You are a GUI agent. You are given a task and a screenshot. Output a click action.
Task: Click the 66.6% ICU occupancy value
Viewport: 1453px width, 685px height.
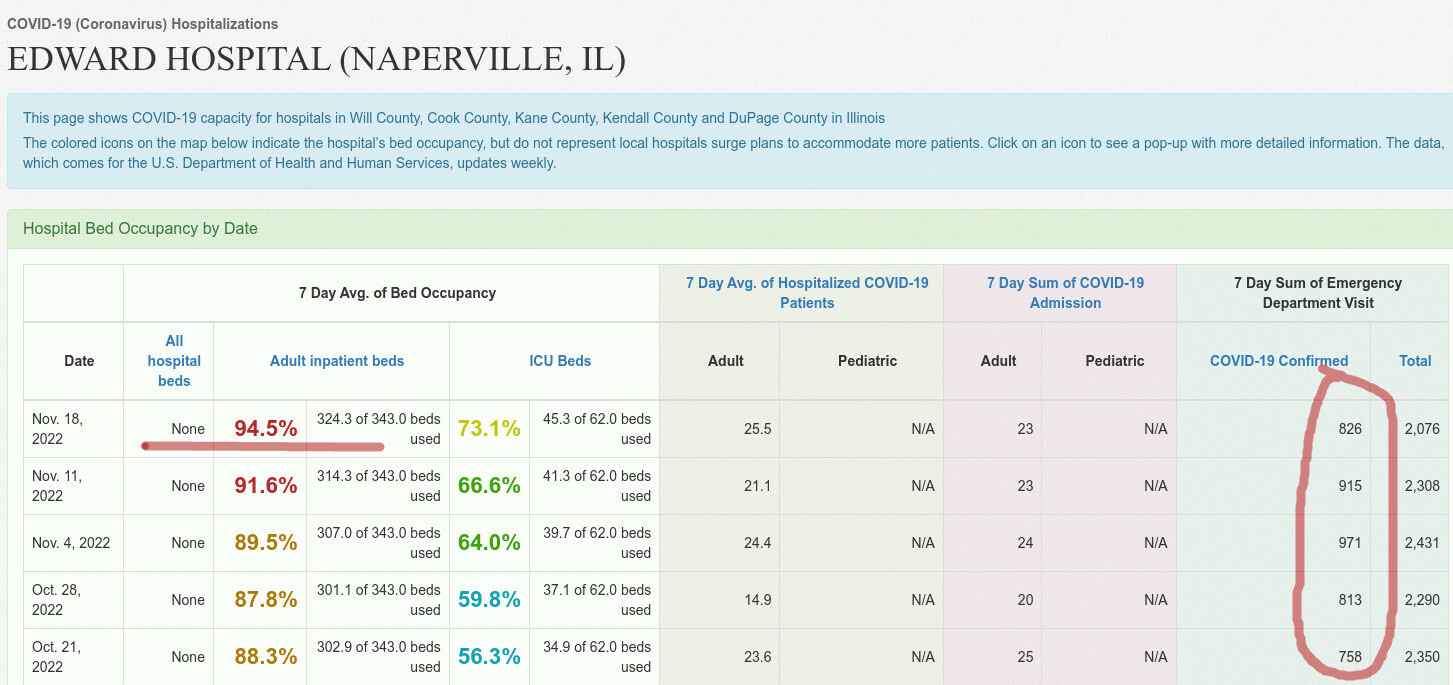(x=489, y=486)
